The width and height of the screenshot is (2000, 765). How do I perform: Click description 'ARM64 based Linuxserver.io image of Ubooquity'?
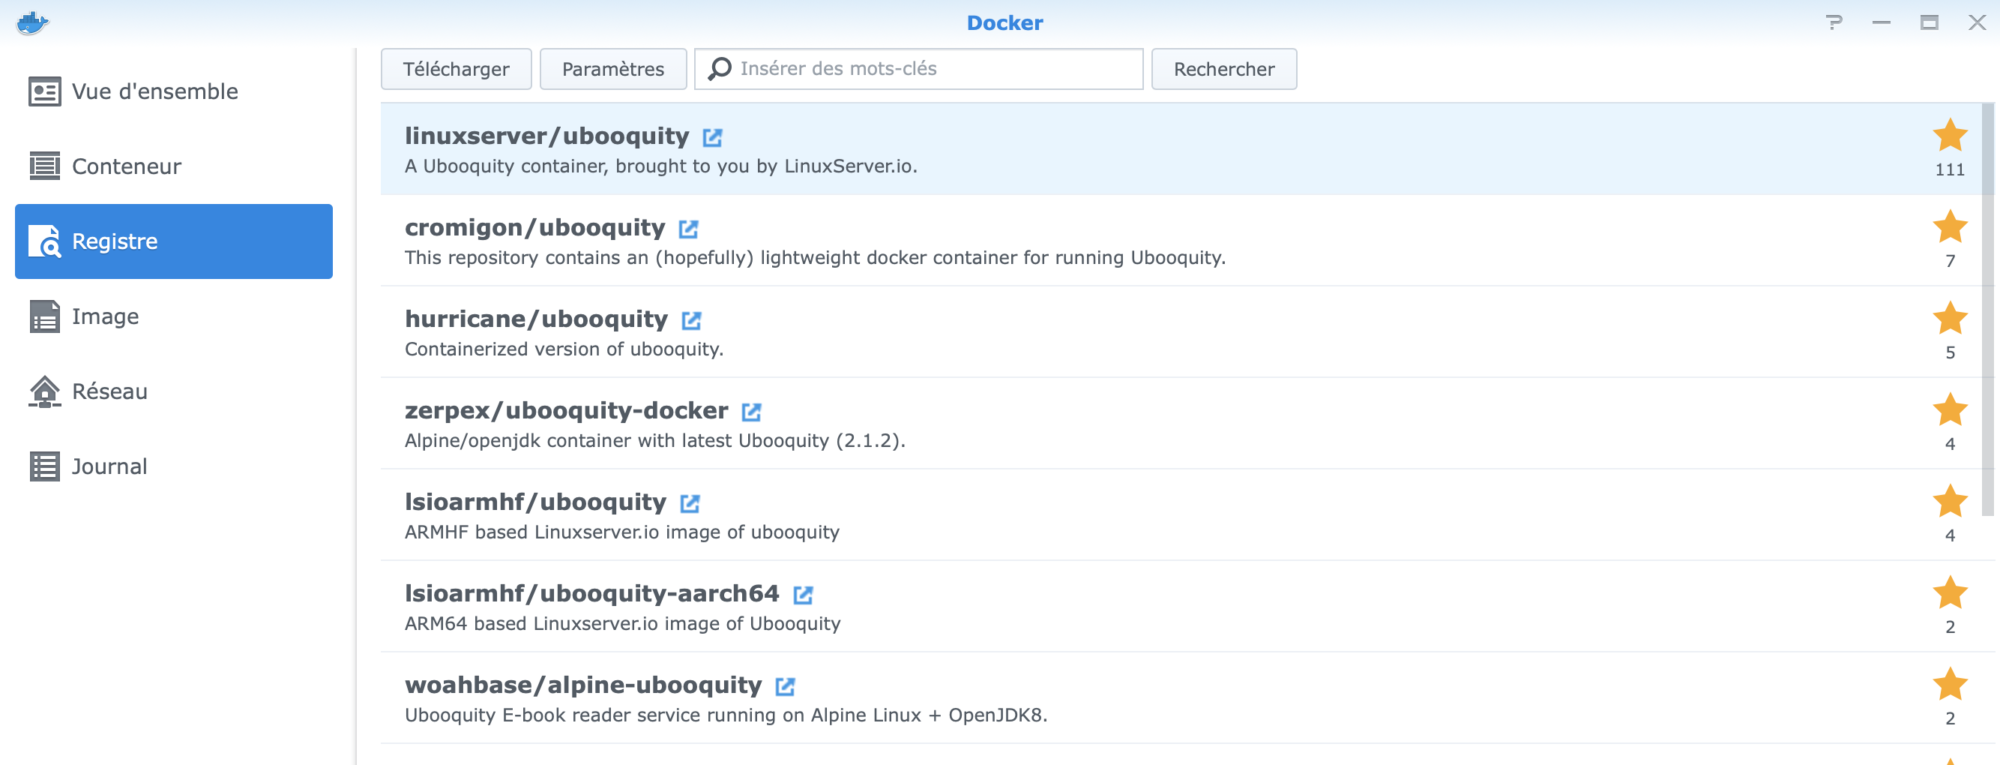(623, 624)
